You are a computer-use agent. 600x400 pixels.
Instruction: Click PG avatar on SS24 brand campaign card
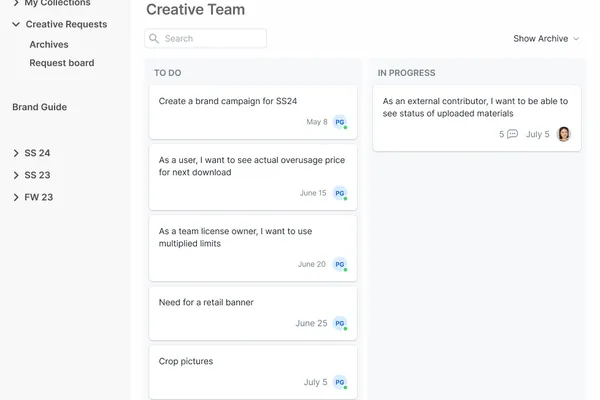340,122
